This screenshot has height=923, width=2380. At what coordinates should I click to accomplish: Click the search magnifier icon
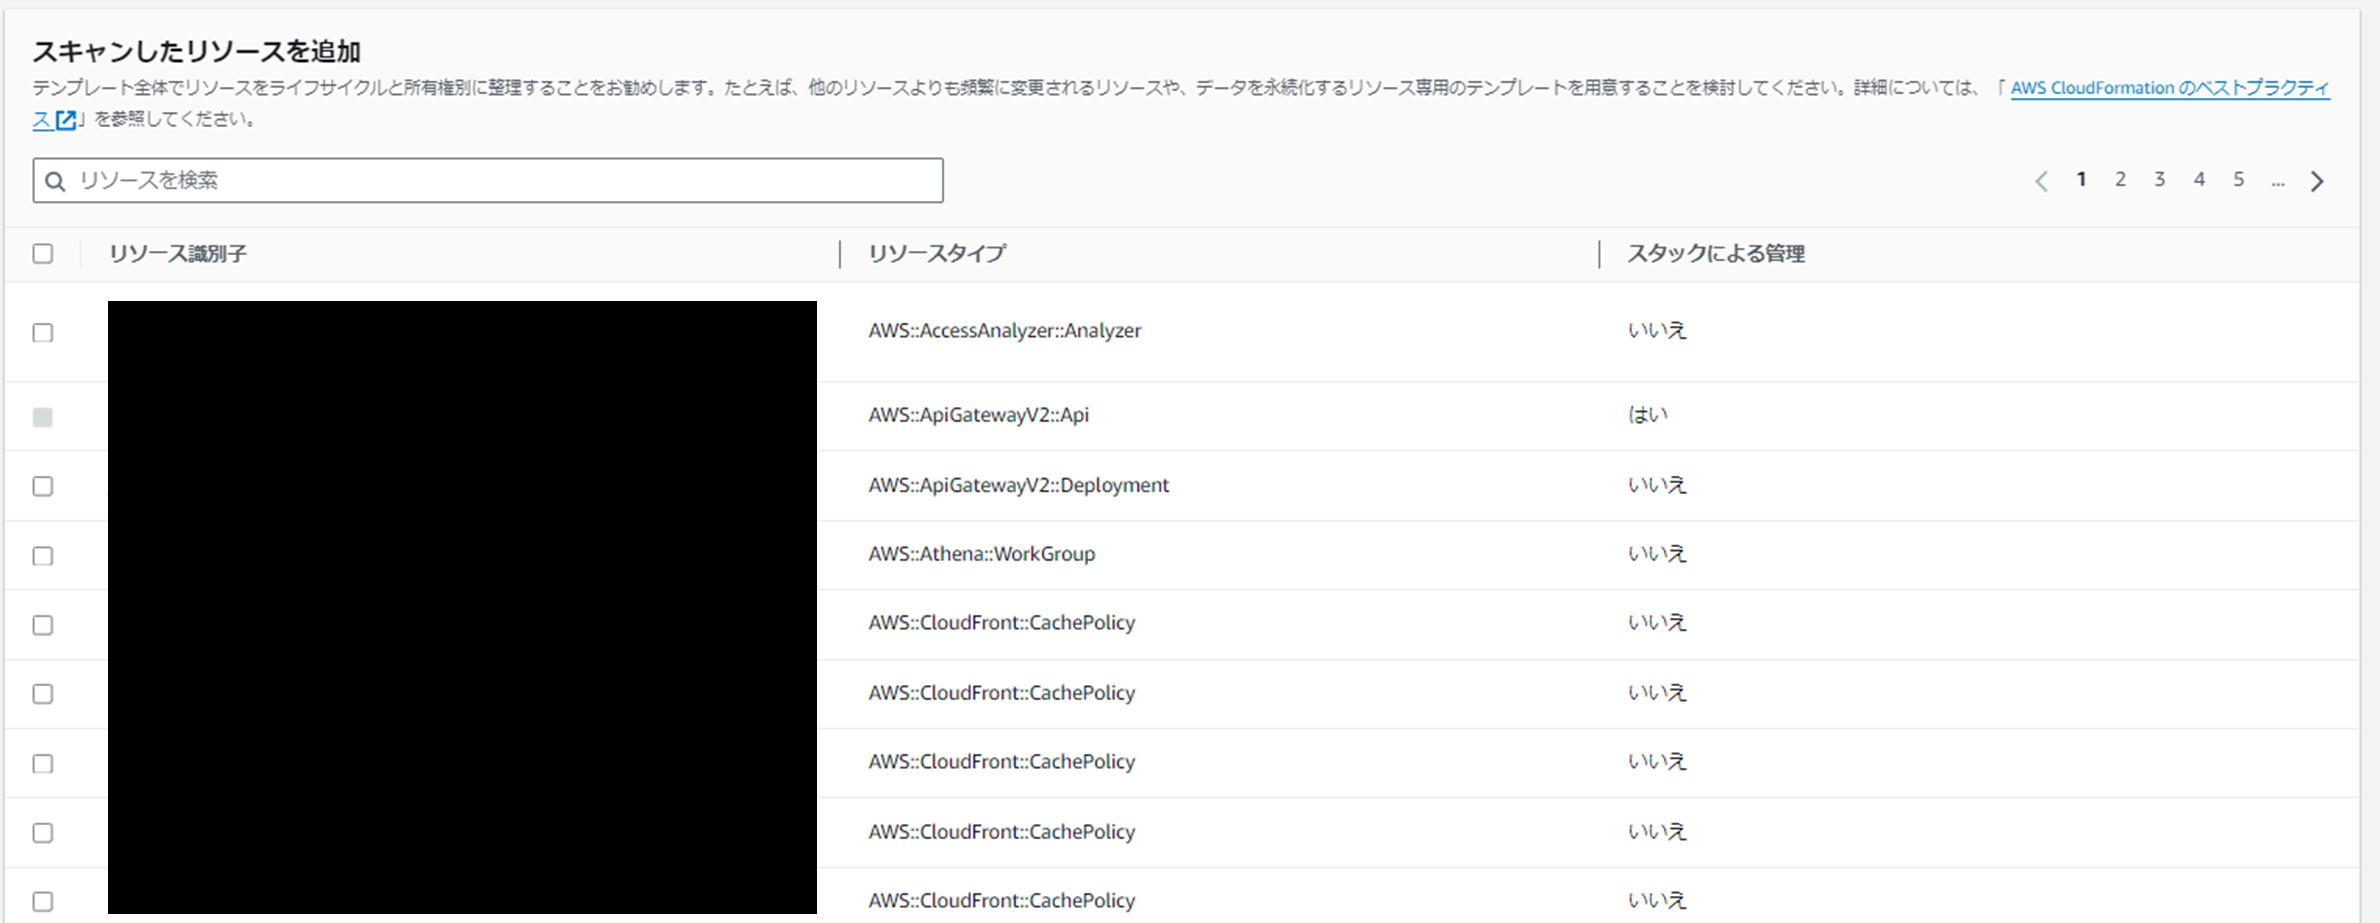[x=56, y=181]
